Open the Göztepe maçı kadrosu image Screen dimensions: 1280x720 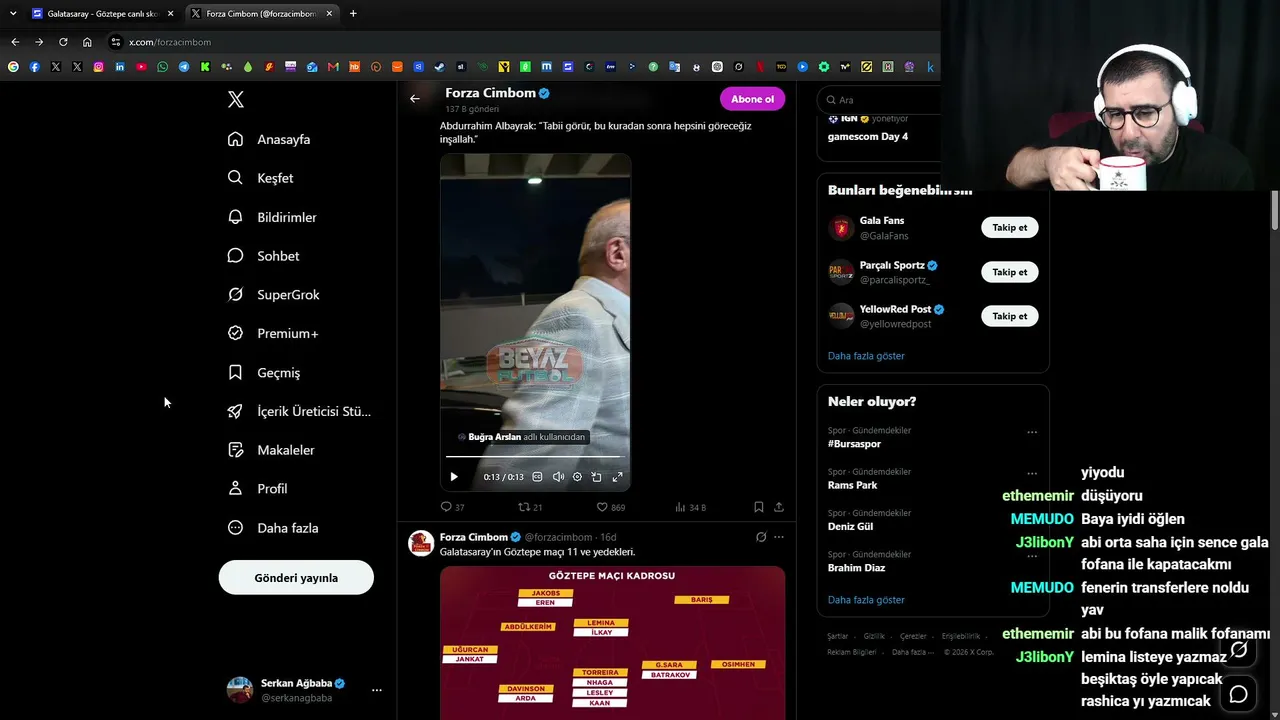tap(612, 643)
